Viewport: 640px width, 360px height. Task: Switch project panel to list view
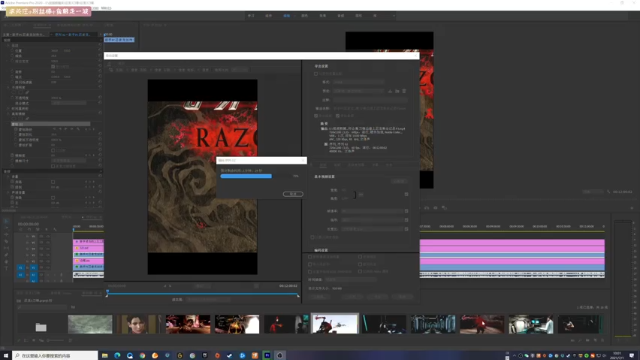26,340
